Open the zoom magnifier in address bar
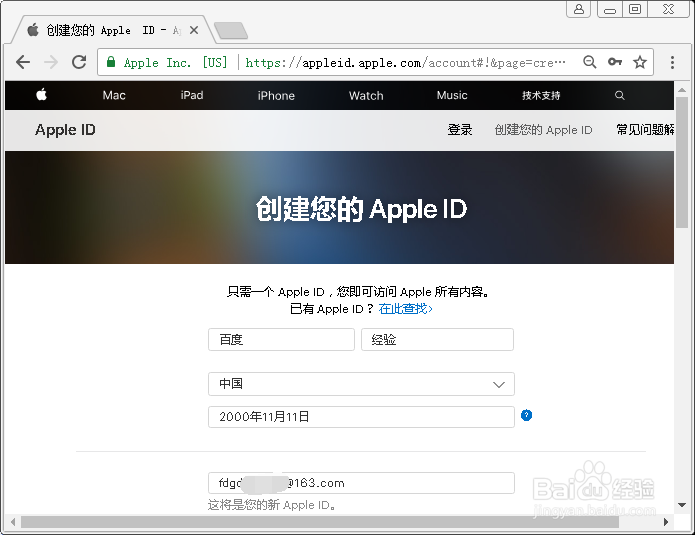 [x=590, y=62]
